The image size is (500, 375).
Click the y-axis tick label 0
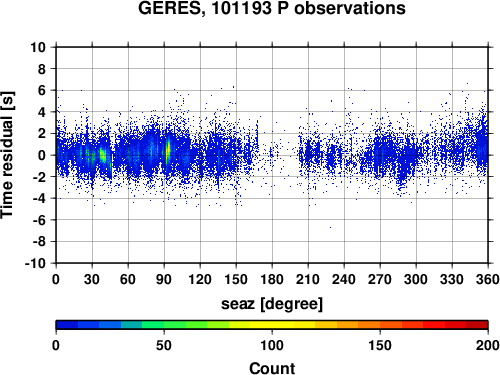42,155
